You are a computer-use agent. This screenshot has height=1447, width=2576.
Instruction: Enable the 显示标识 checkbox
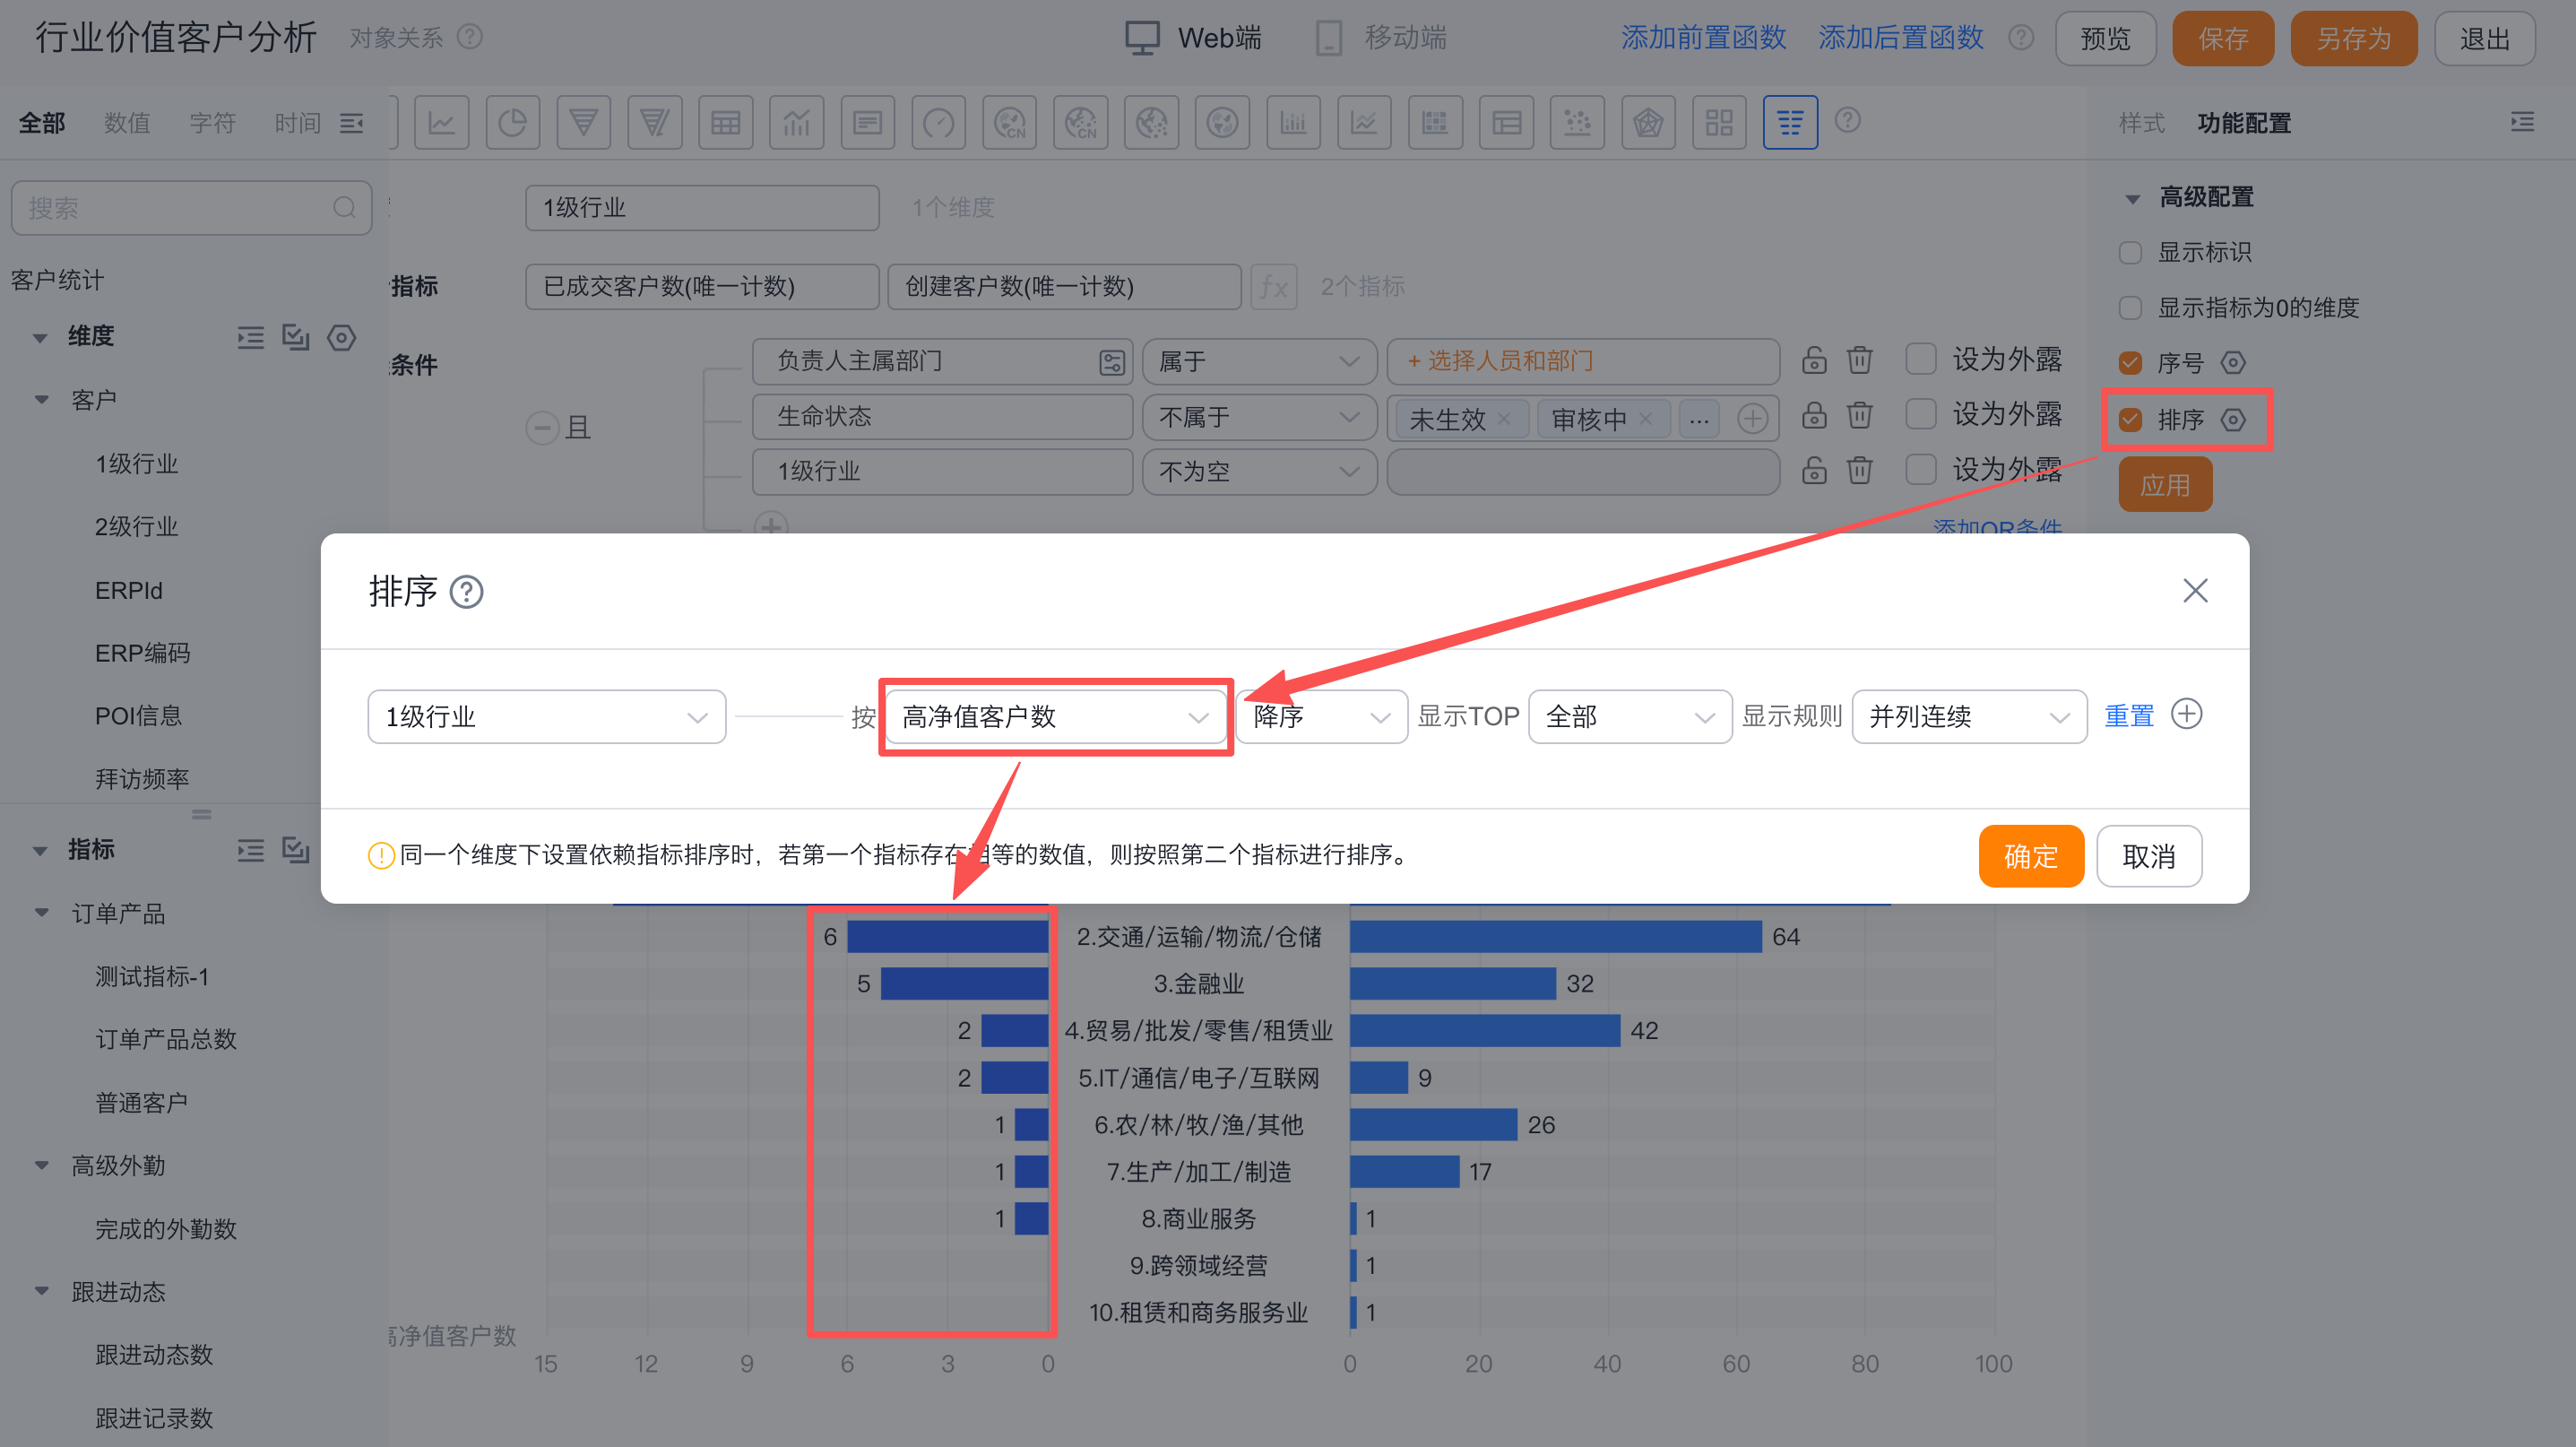pyautogui.click(x=2130, y=252)
